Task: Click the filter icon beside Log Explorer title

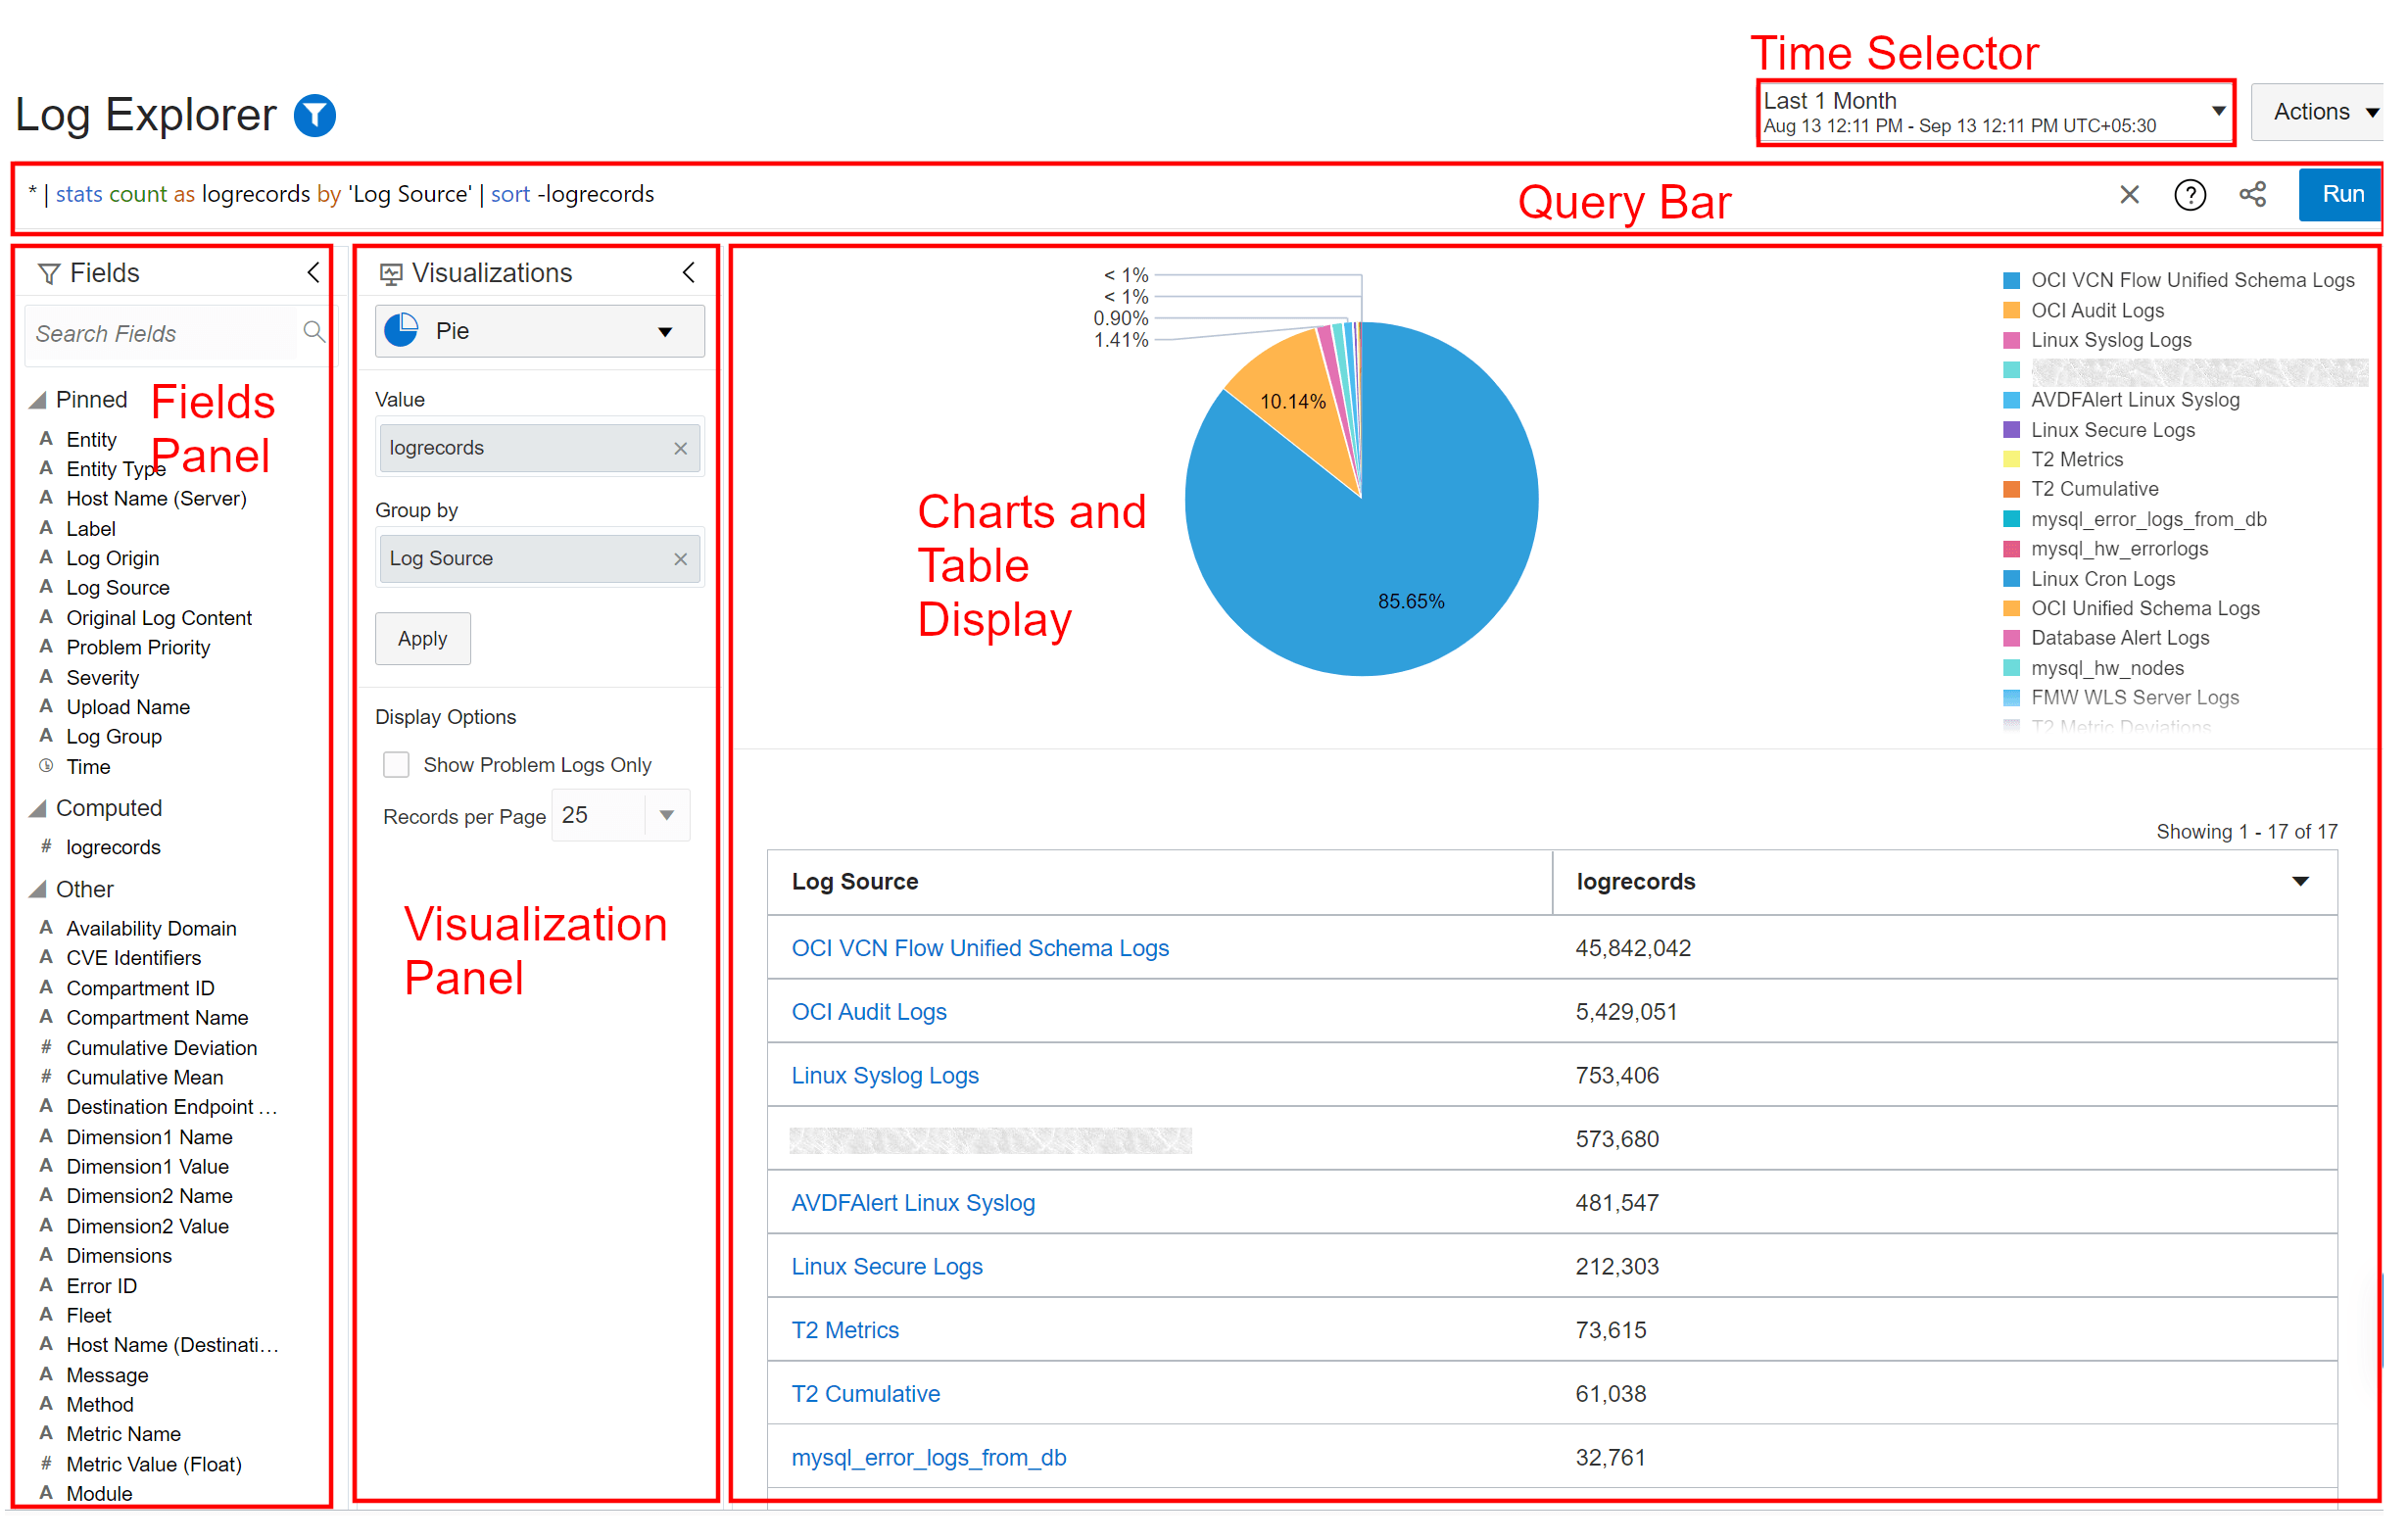Action: point(314,114)
